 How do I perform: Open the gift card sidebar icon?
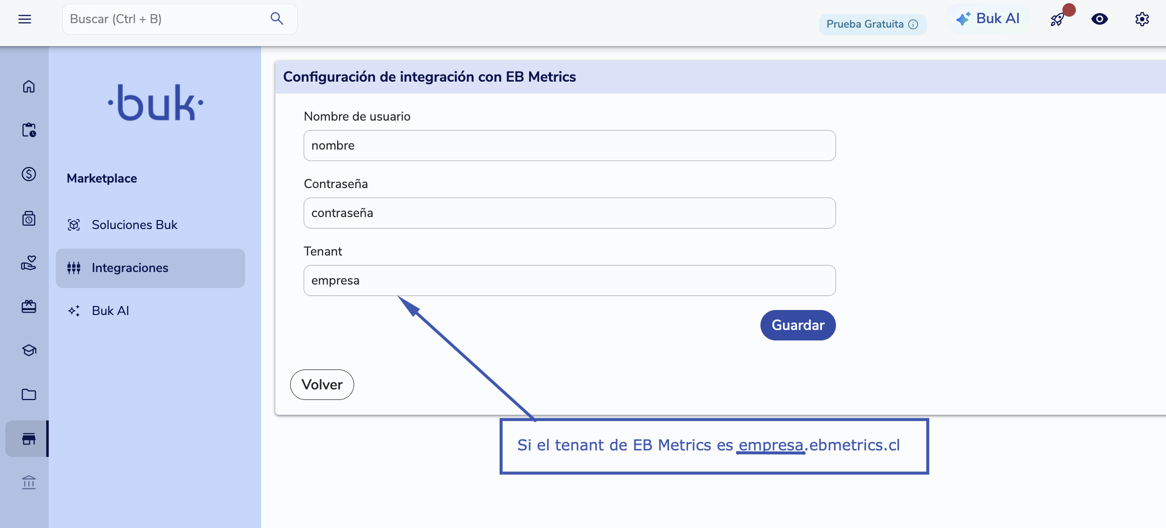click(x=29, y=306)
